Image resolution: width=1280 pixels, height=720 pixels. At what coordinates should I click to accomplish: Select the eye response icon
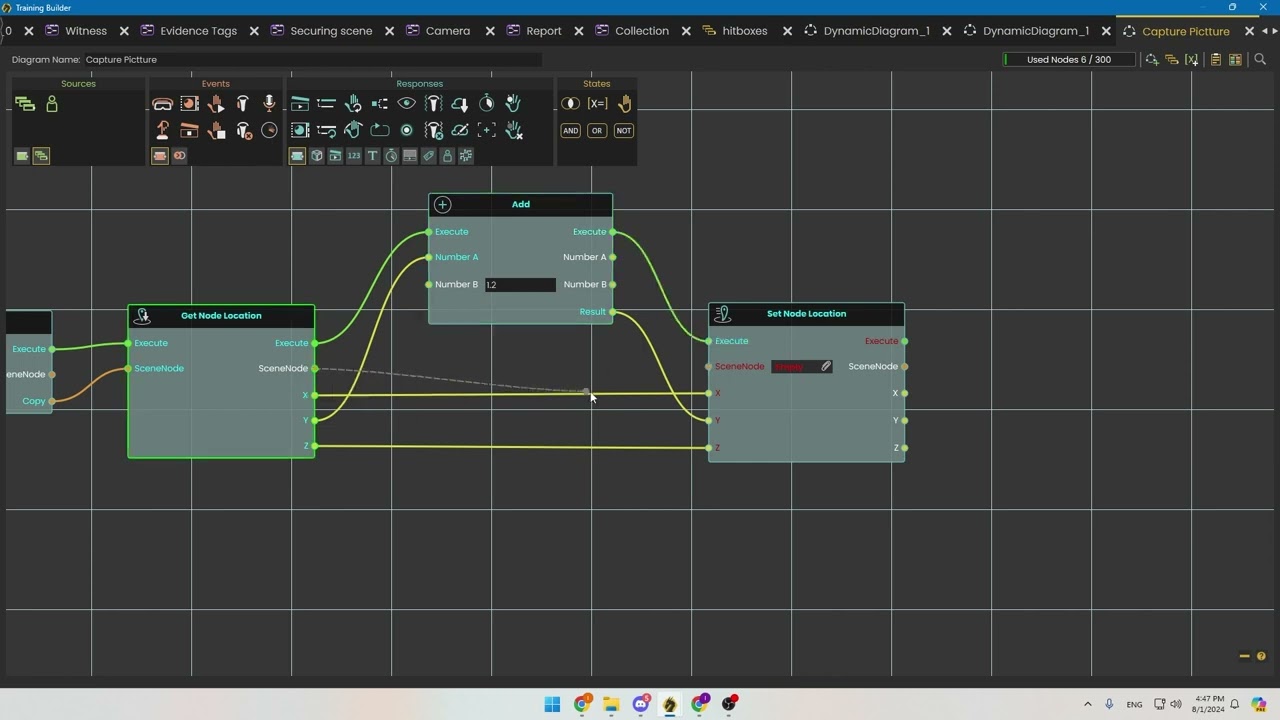(406, 104)
